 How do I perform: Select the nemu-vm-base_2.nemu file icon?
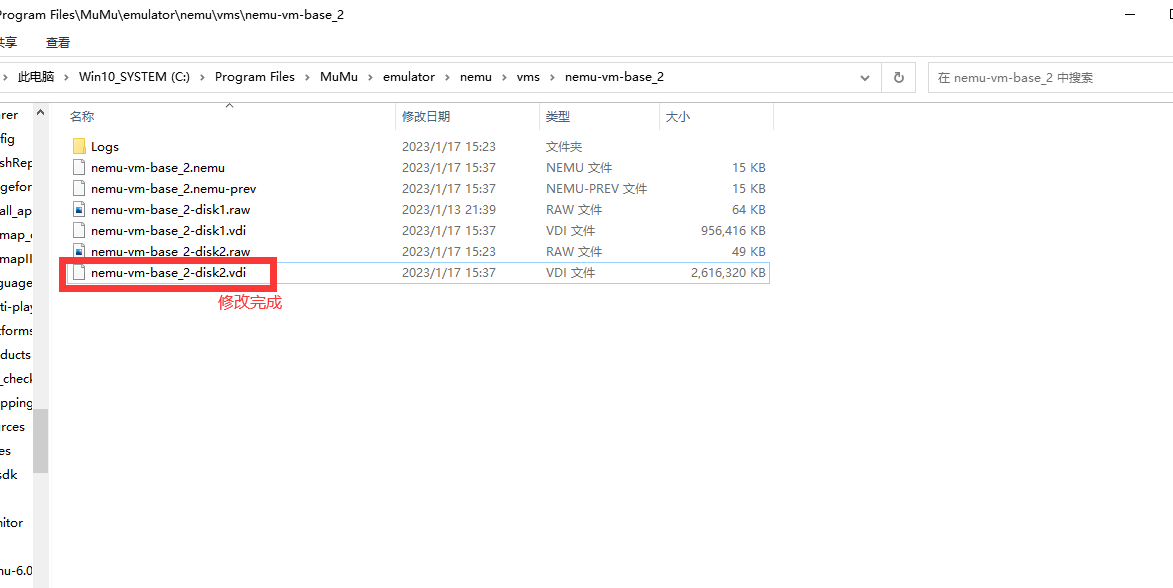[79, 168]
